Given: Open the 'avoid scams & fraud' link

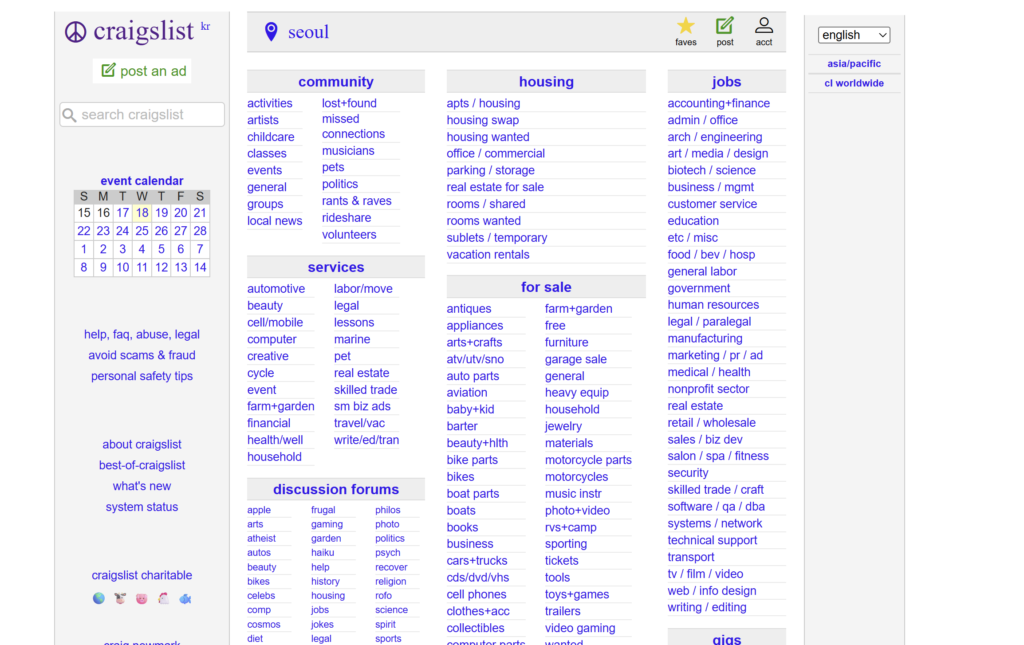Looking at the screenshot, I should click(x=142, y=355).
